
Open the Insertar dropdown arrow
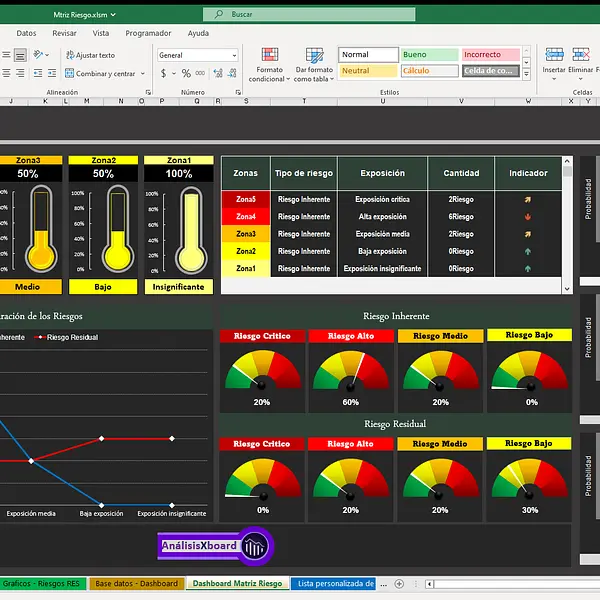click(554, 79)
